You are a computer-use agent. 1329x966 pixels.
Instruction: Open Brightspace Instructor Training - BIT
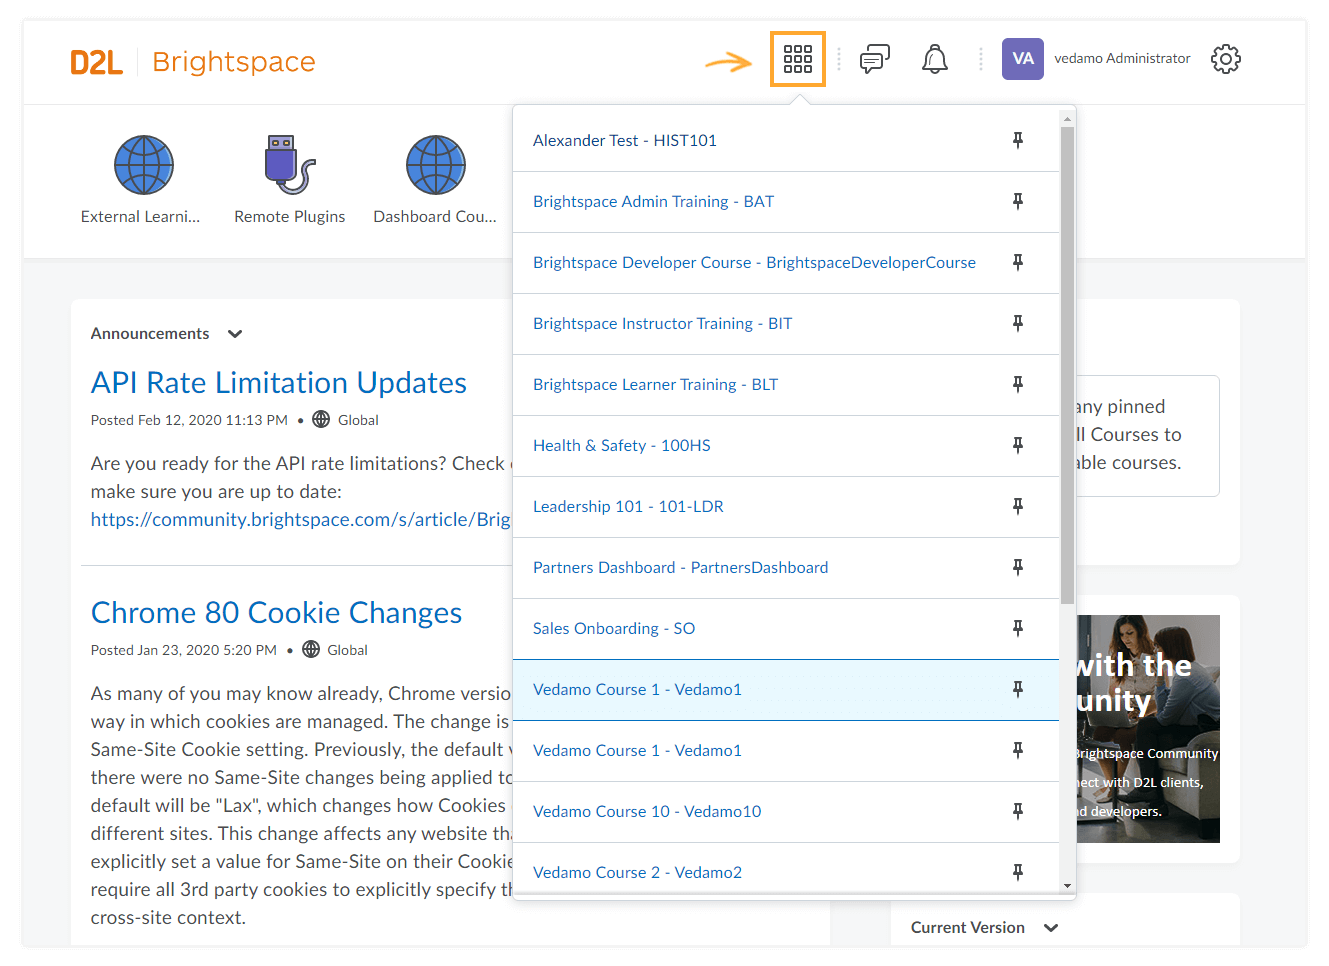[x=662, y=323]
